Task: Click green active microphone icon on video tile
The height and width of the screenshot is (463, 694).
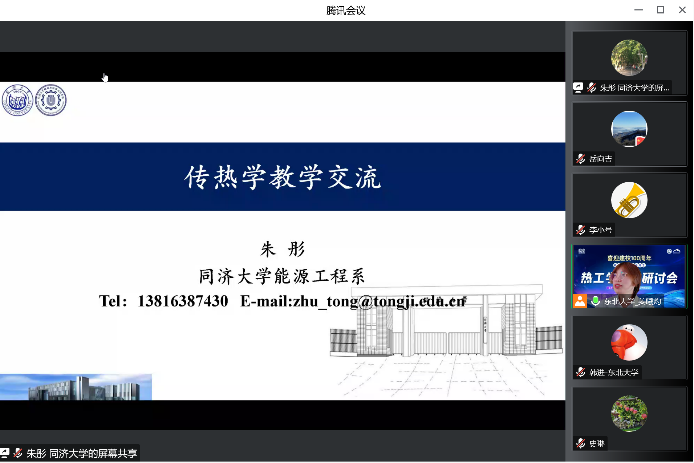Action: tap(596, 301)
